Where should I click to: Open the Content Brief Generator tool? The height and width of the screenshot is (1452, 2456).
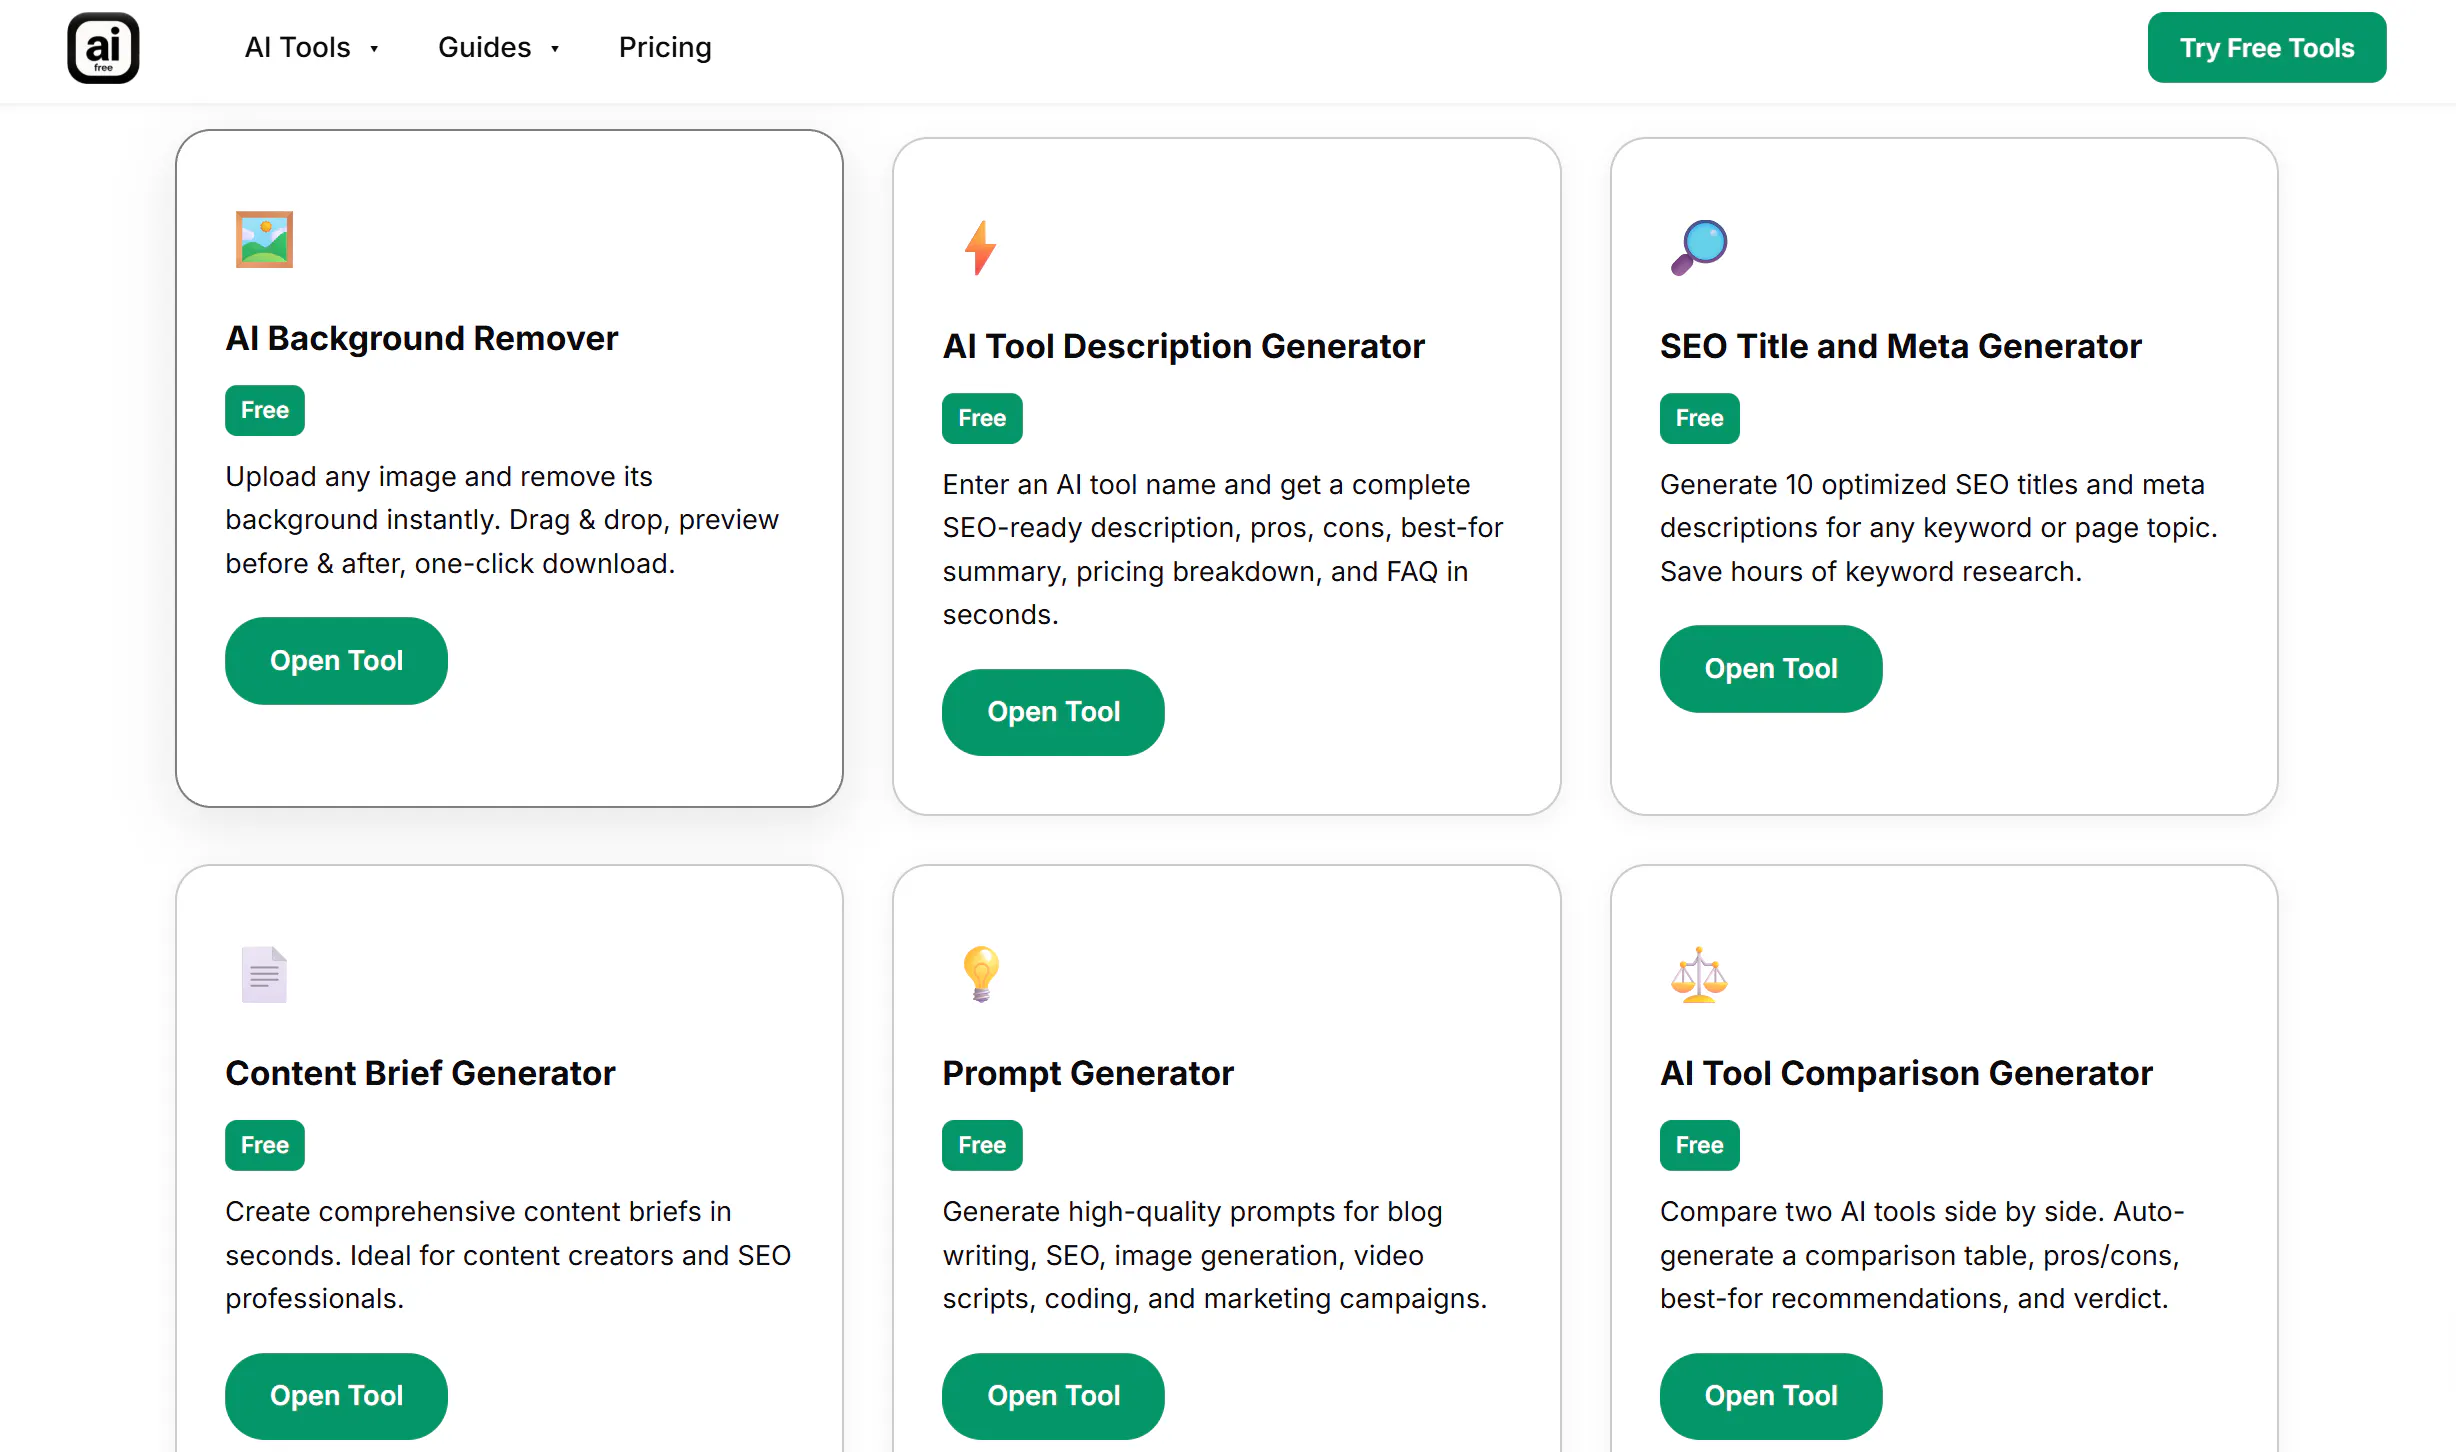336,1396
